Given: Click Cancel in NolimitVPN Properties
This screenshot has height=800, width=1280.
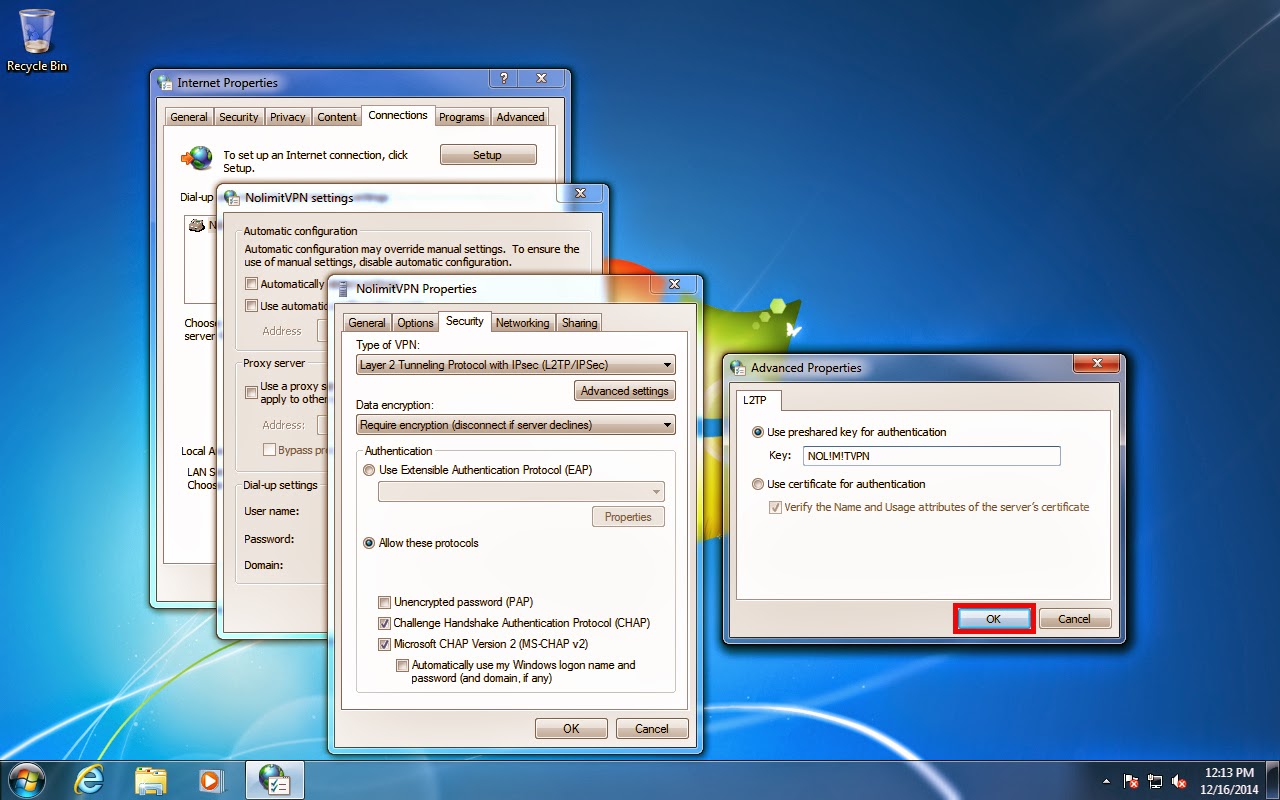Looking at the screenshot, I should (x=652, y=729).
